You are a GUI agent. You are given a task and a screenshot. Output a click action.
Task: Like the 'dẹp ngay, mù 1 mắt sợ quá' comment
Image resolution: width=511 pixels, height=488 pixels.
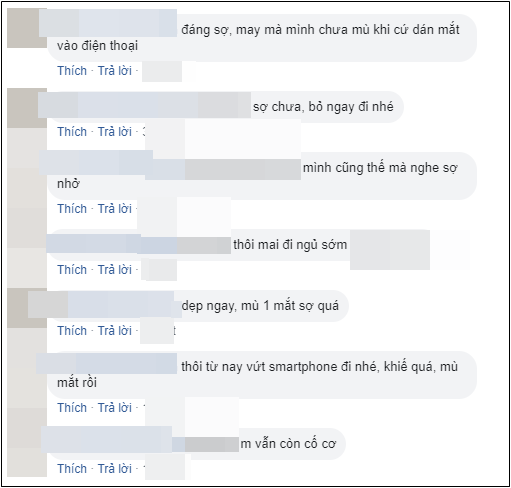click(x=72, y=331)
